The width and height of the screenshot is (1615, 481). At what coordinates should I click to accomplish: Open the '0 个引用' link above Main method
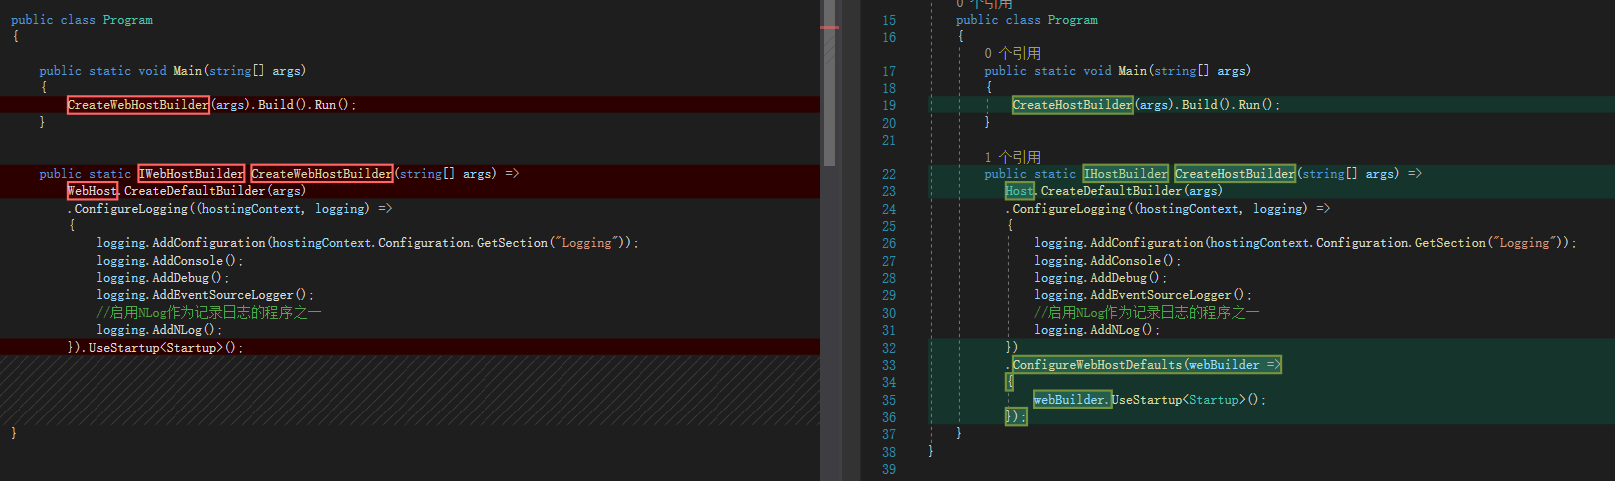[x=1012, y=53]
